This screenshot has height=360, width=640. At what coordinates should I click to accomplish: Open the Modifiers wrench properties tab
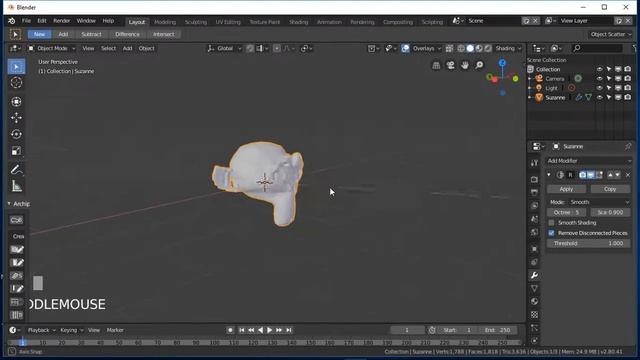point(534,276)
